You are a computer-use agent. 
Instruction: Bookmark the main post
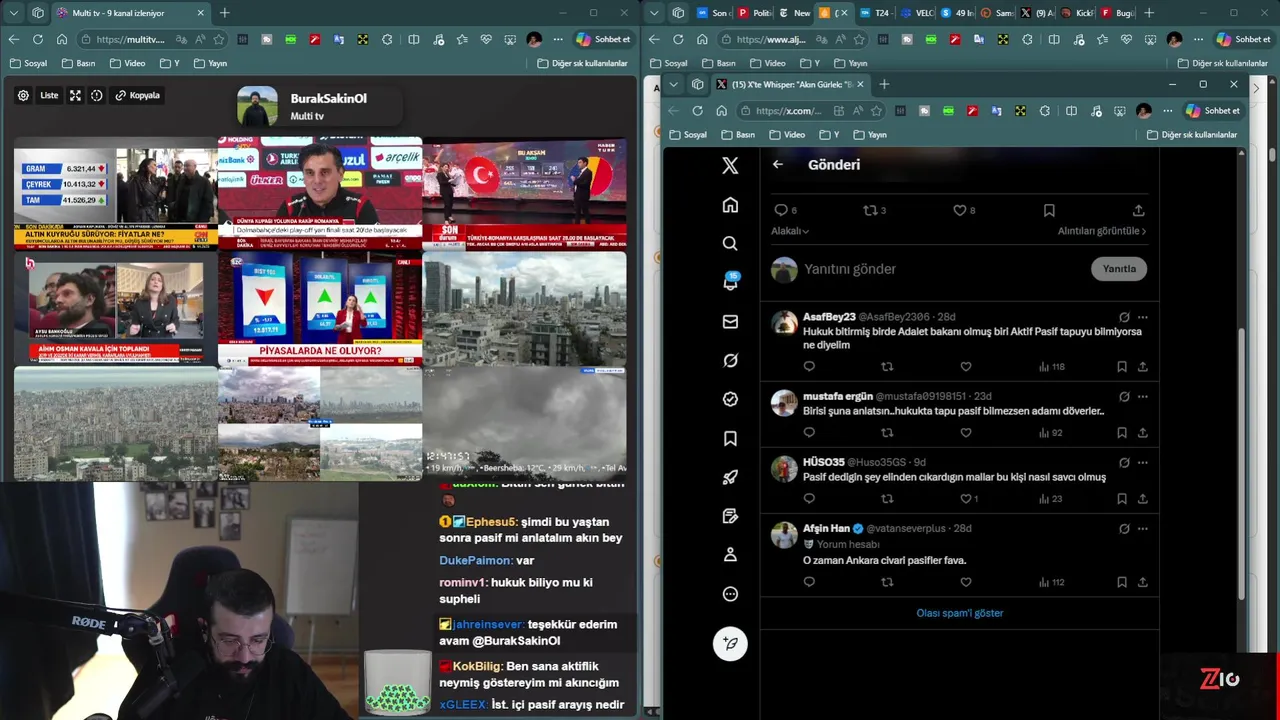coord(1049,210)
